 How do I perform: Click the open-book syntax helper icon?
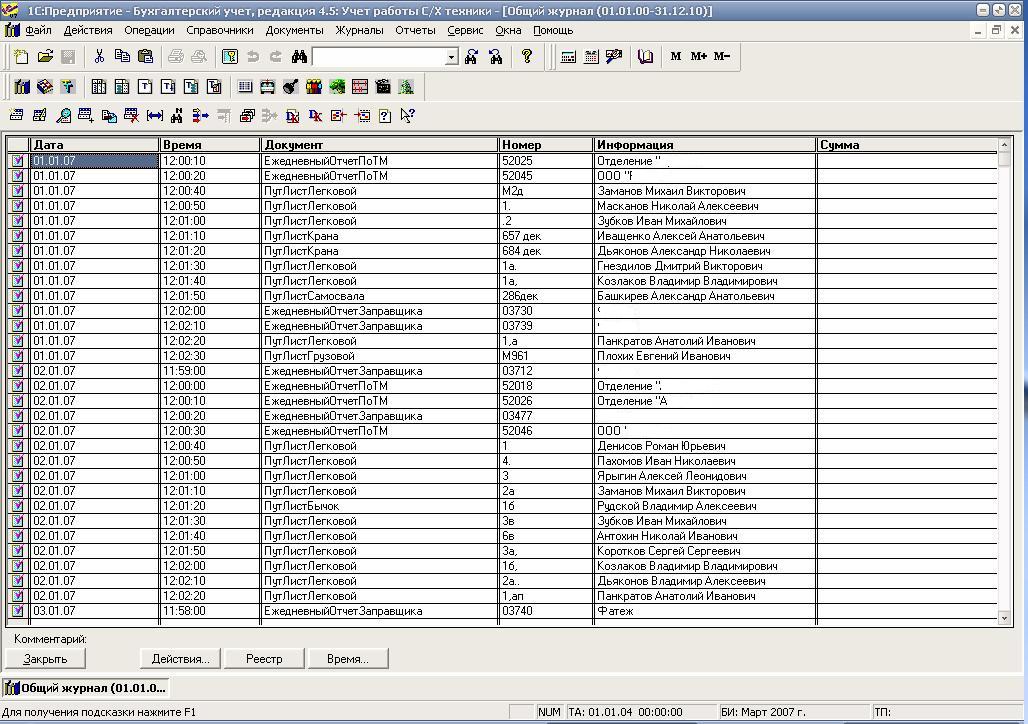645,57
